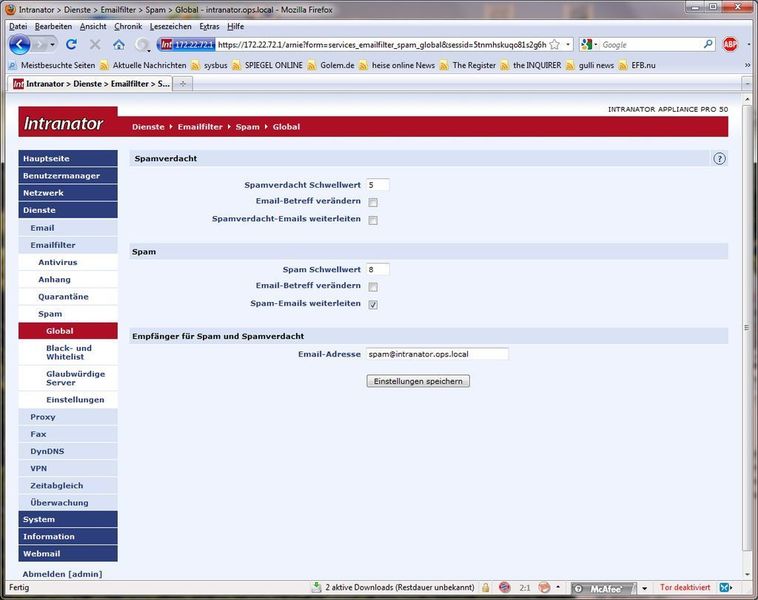Click the Spamverdacht Schwellwert field
Image resolution: width=758 pixels, height=600 pixels.
(378, 185)
